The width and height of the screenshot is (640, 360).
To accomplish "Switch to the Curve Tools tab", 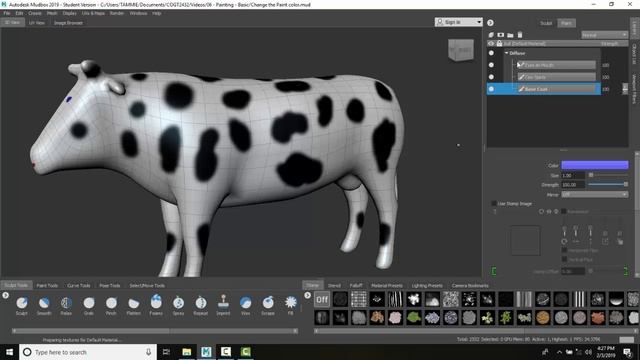I will [x=79, y=285].
